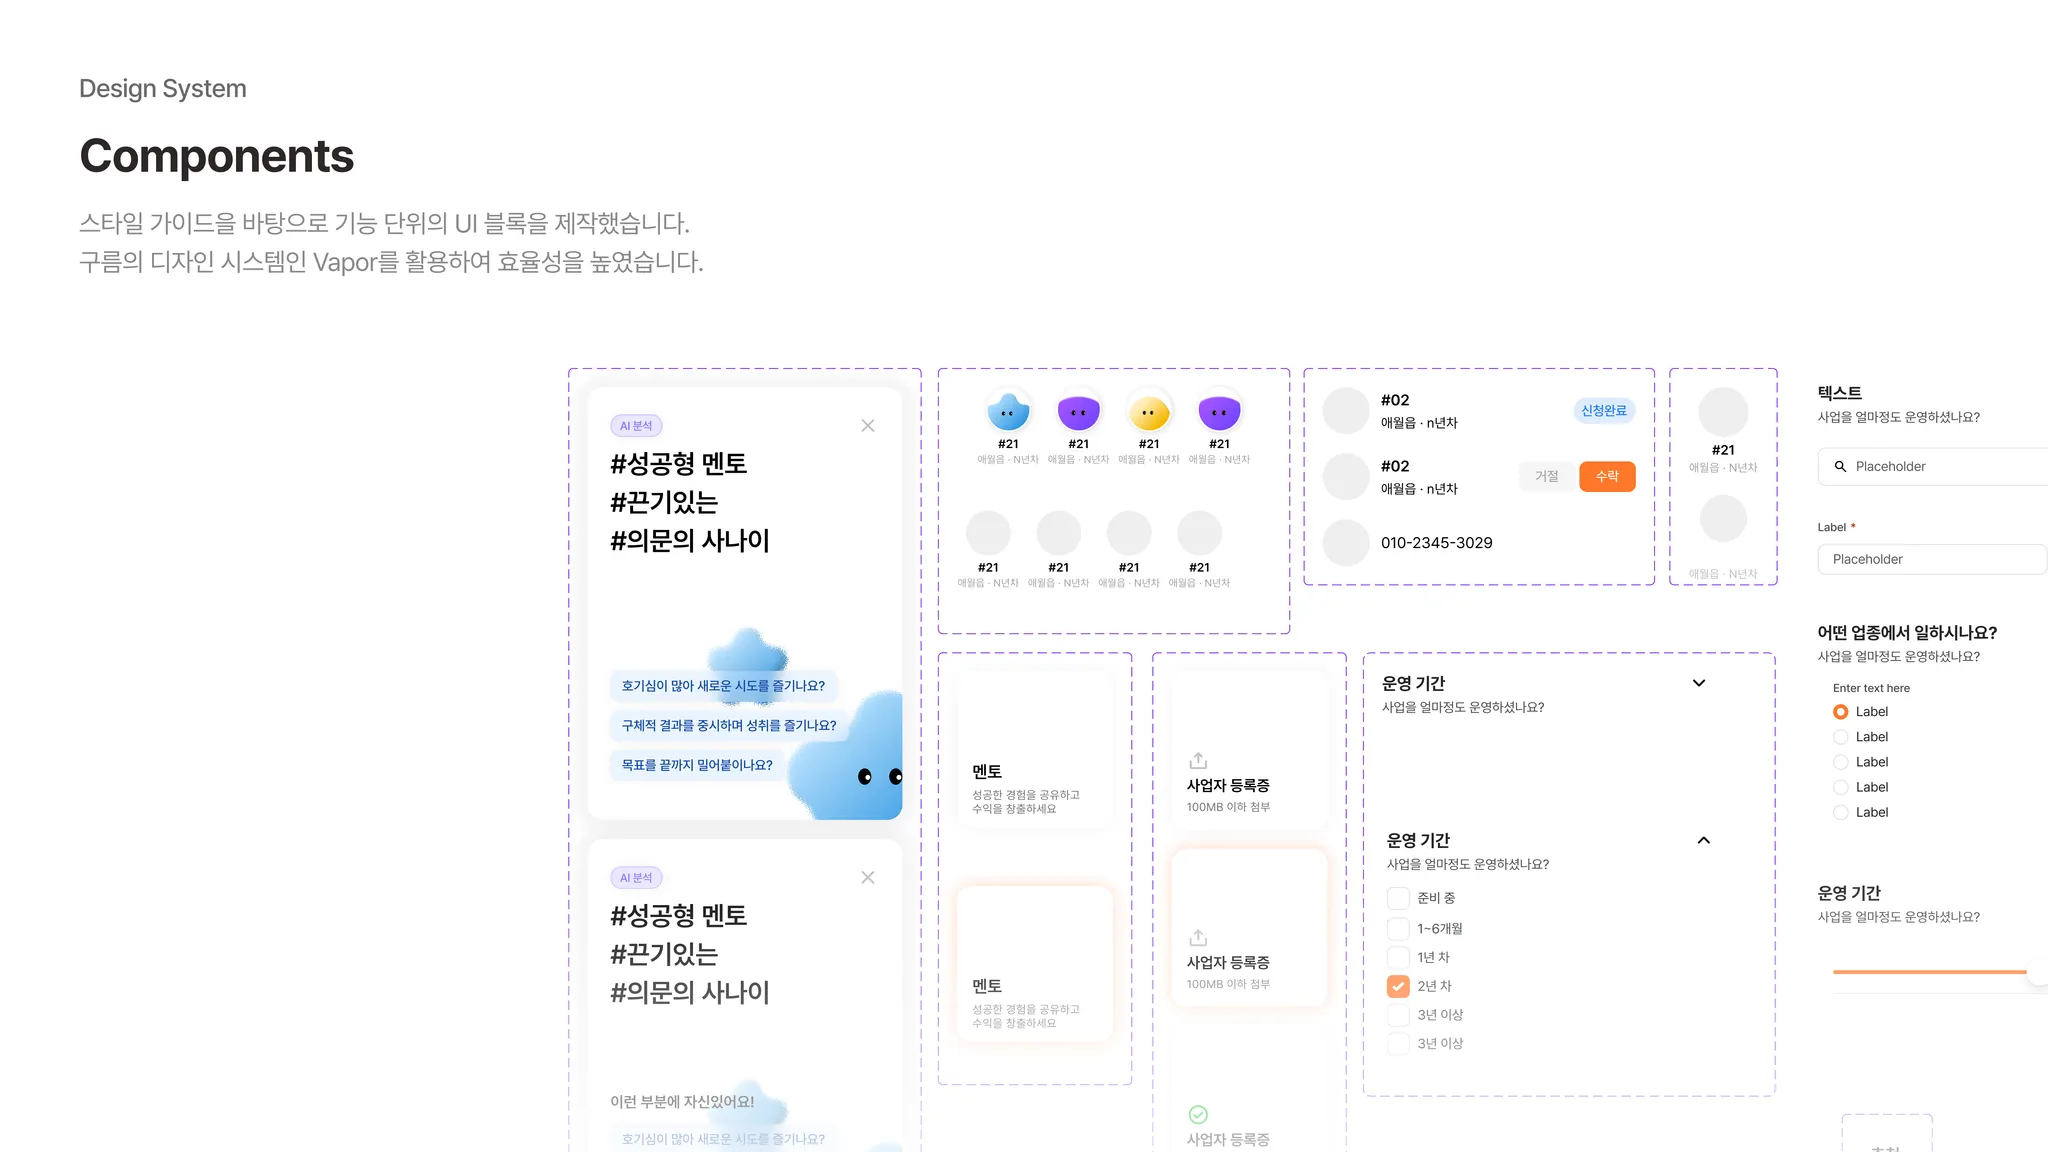Close the top AI 분석 card

pos(867,426)
